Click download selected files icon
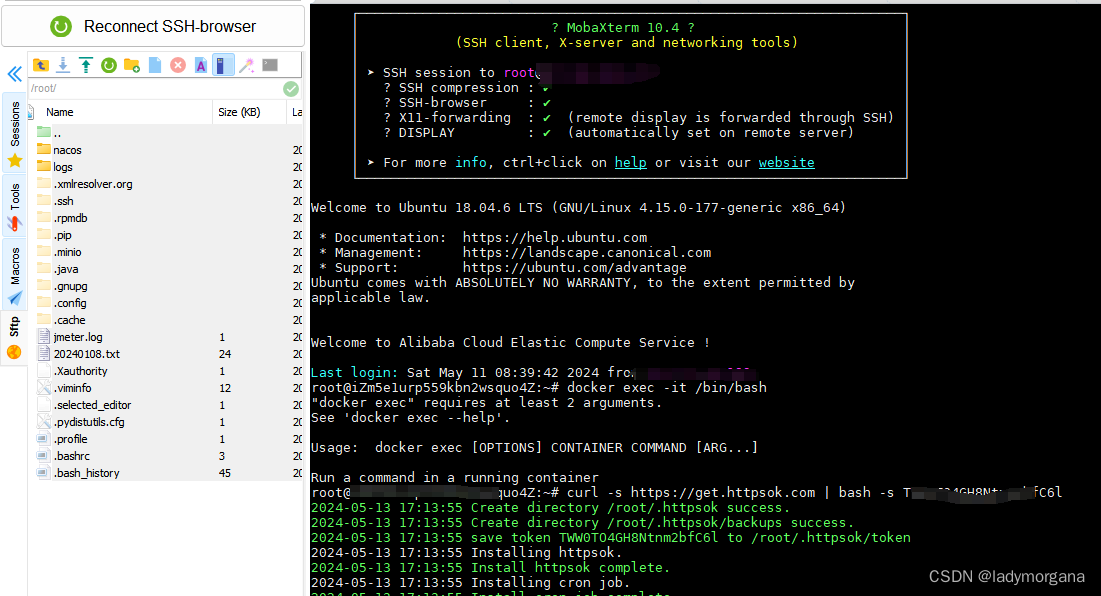The image size is (1101, 596). tap(63, 65)
